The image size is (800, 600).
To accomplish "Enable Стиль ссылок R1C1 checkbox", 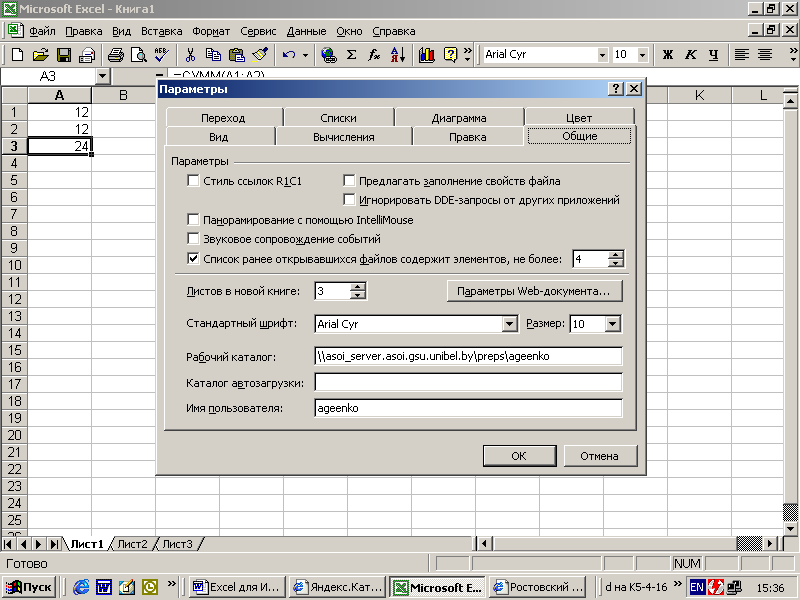I will 193,181.
